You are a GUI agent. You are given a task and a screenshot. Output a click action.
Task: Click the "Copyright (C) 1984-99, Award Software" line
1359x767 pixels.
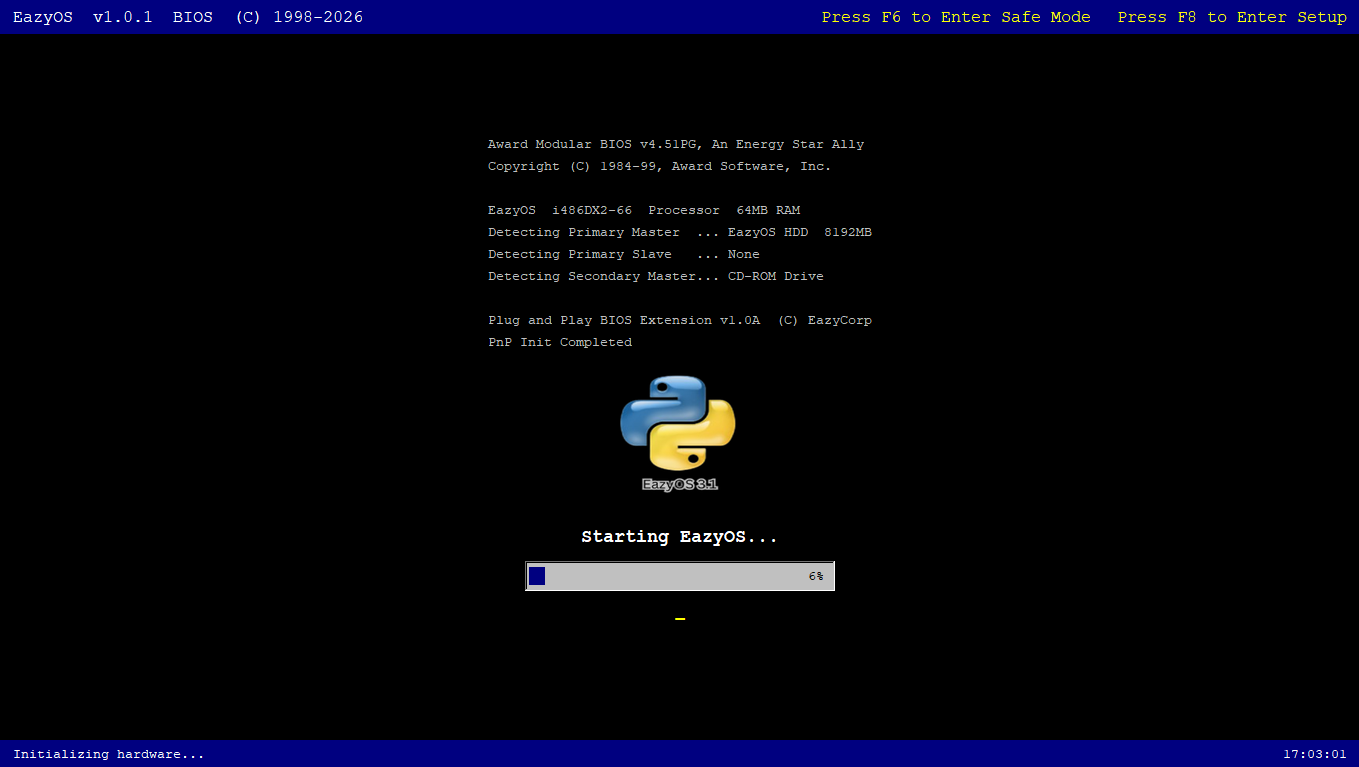pyautogui.click(x=660, y=167)
